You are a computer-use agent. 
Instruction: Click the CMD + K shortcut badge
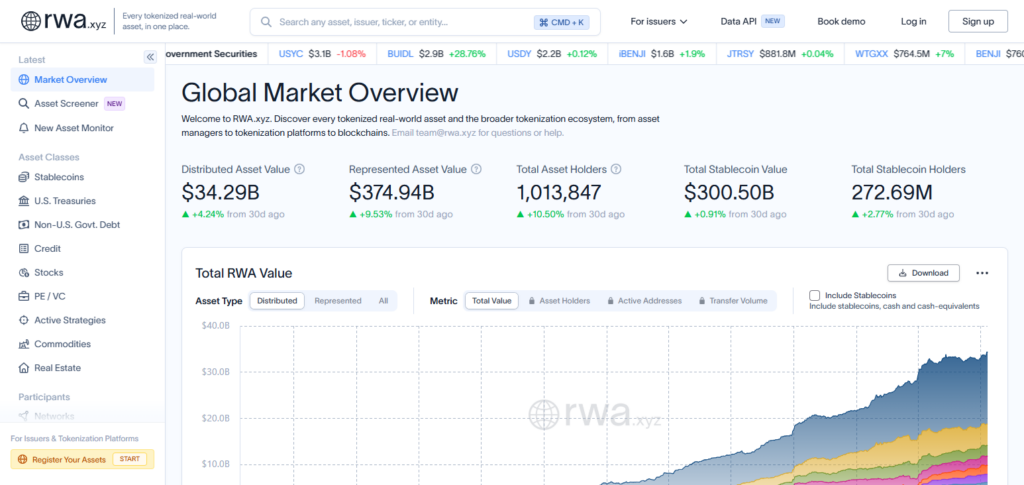click(562, 22)
